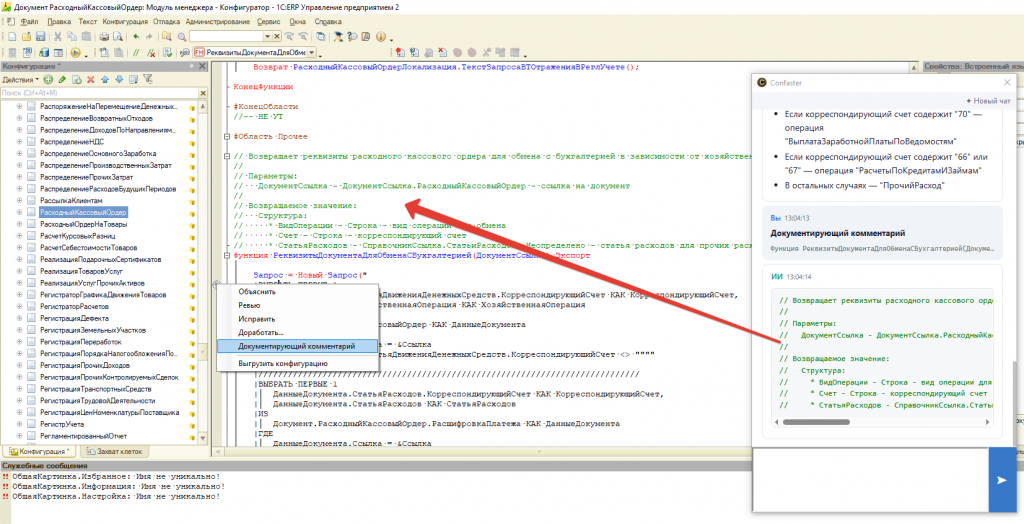Screen dimensions: 1024x524
Task: Collapse the Прочее code region
Action: 226,136
